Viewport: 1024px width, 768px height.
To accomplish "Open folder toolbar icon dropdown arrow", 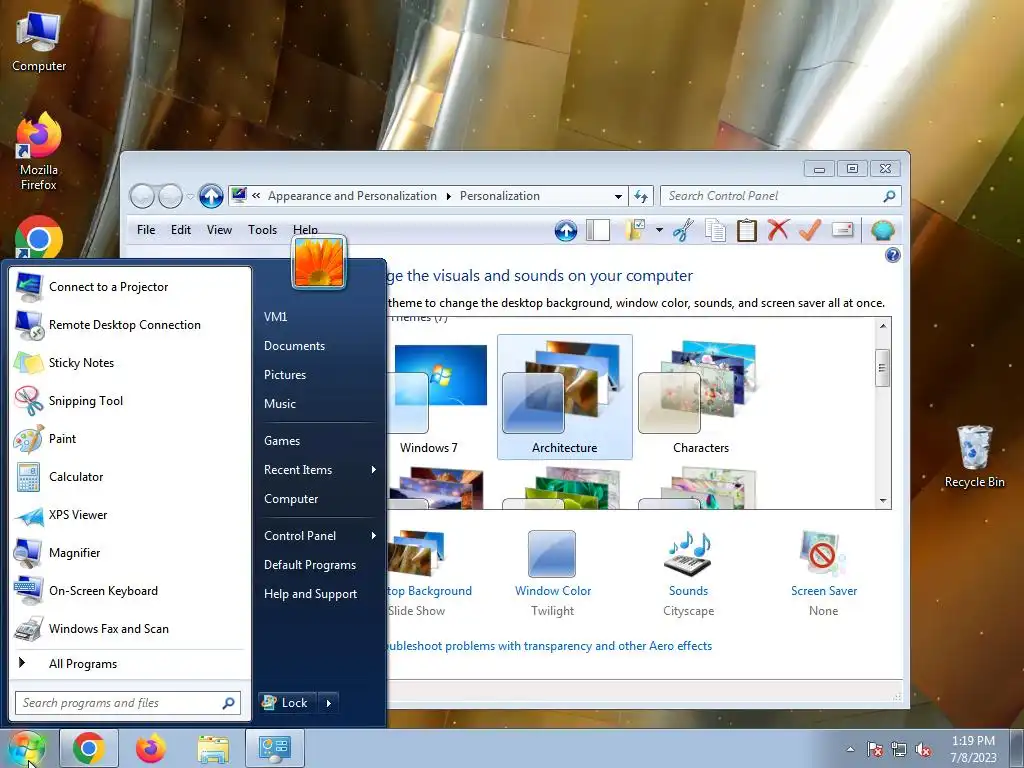I will [659, 230].
